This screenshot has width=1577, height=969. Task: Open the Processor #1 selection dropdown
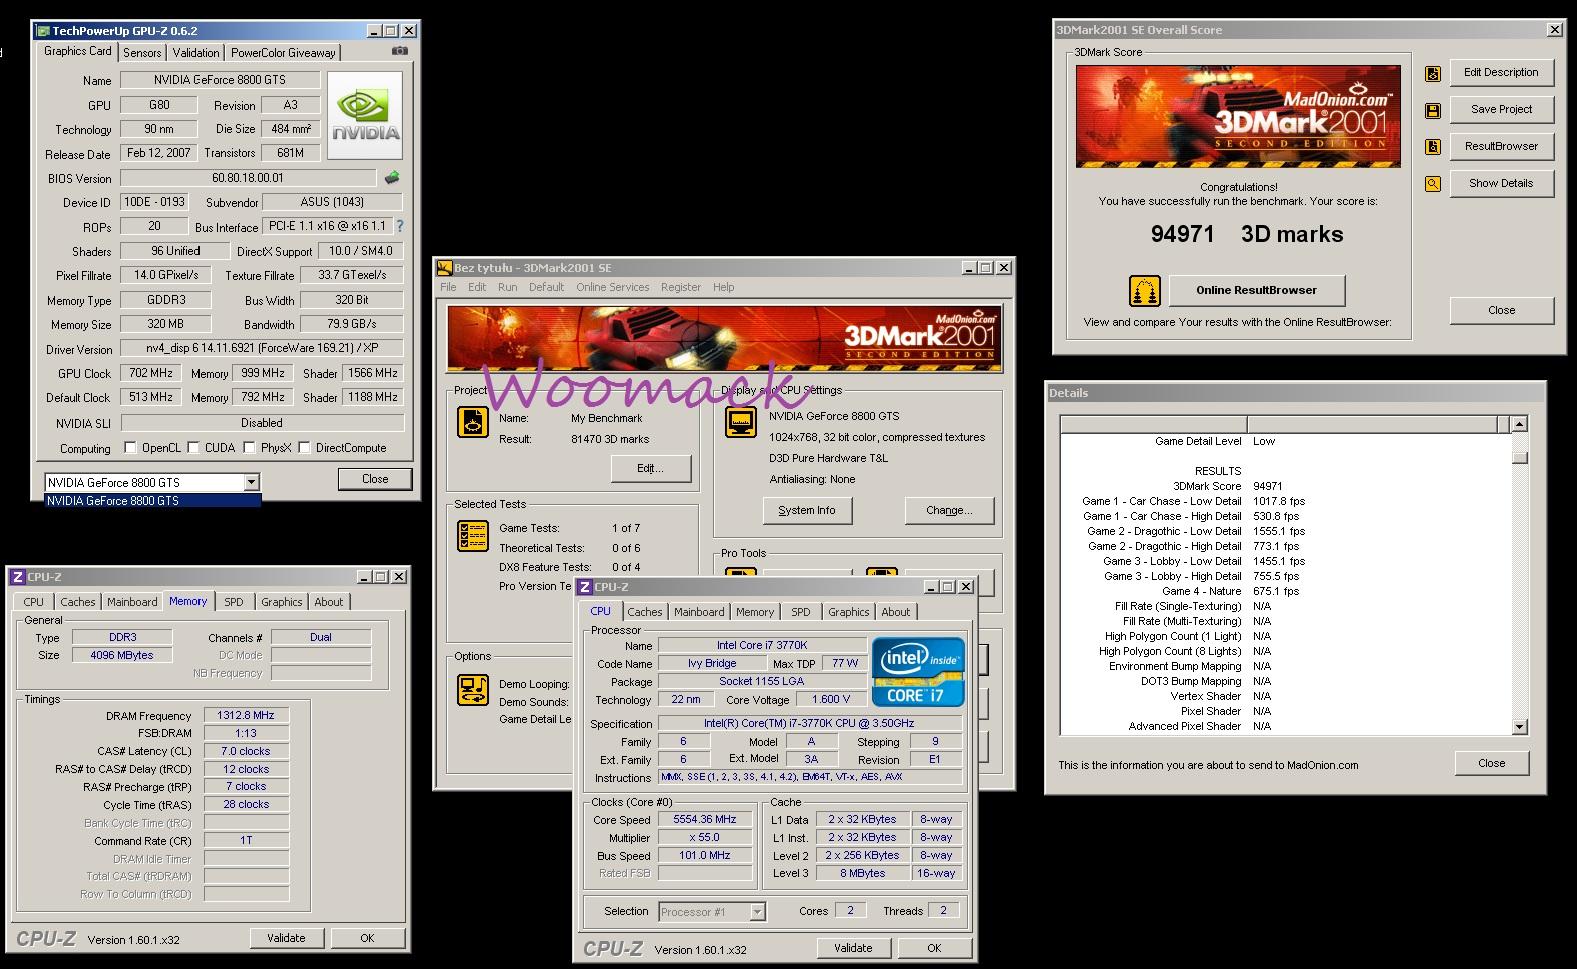tap(757, 911)
